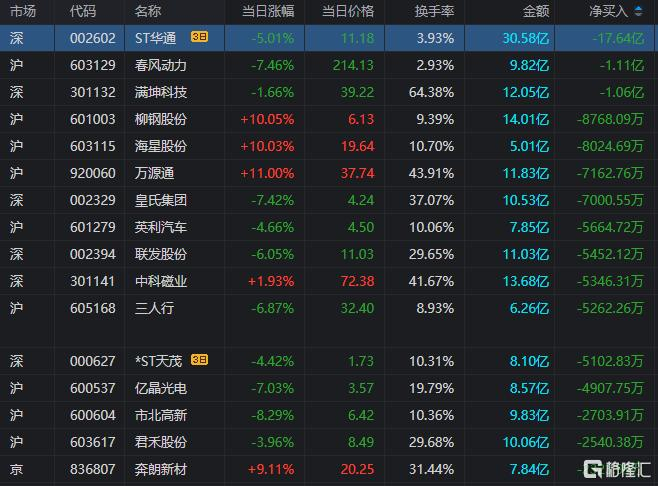
Task: Select the ST华通 stock name
Action: [155, 38]
